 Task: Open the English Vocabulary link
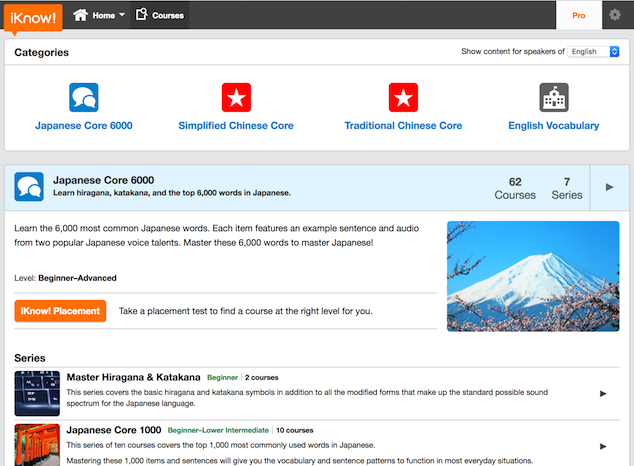554,126
